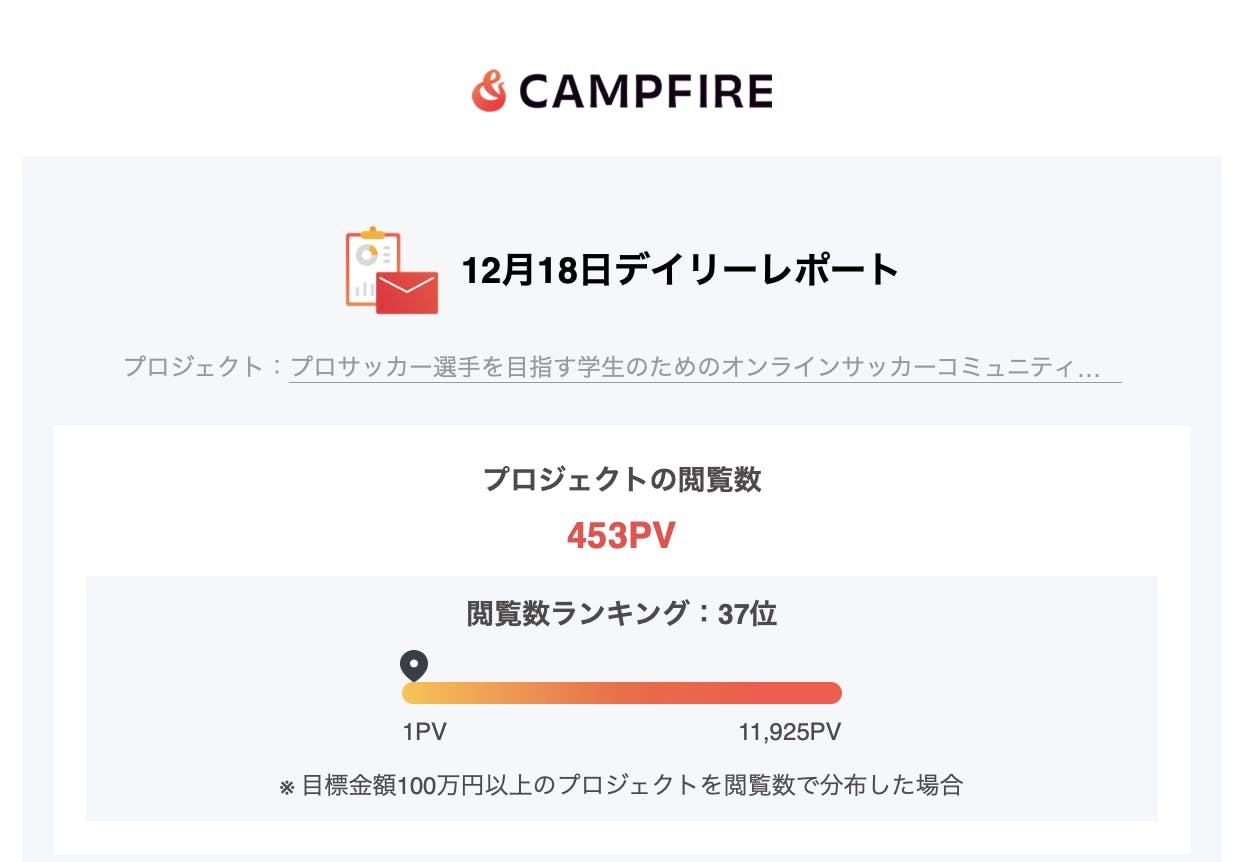
Task: Click the red envelope icon
Action: point(407,292)
